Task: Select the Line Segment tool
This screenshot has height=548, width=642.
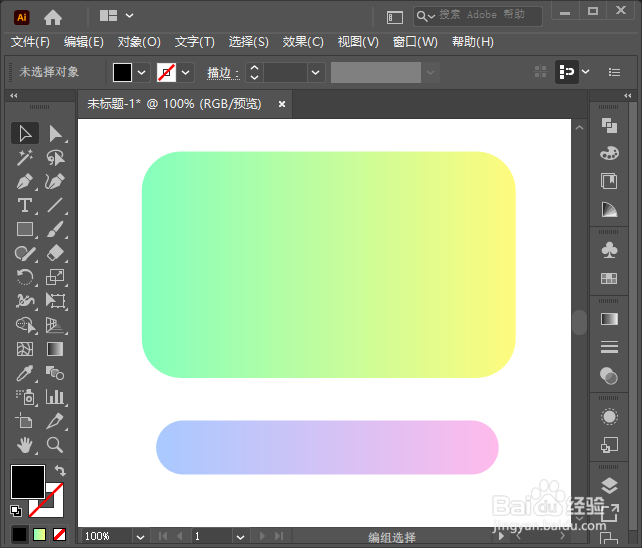Action: [55, 205]
